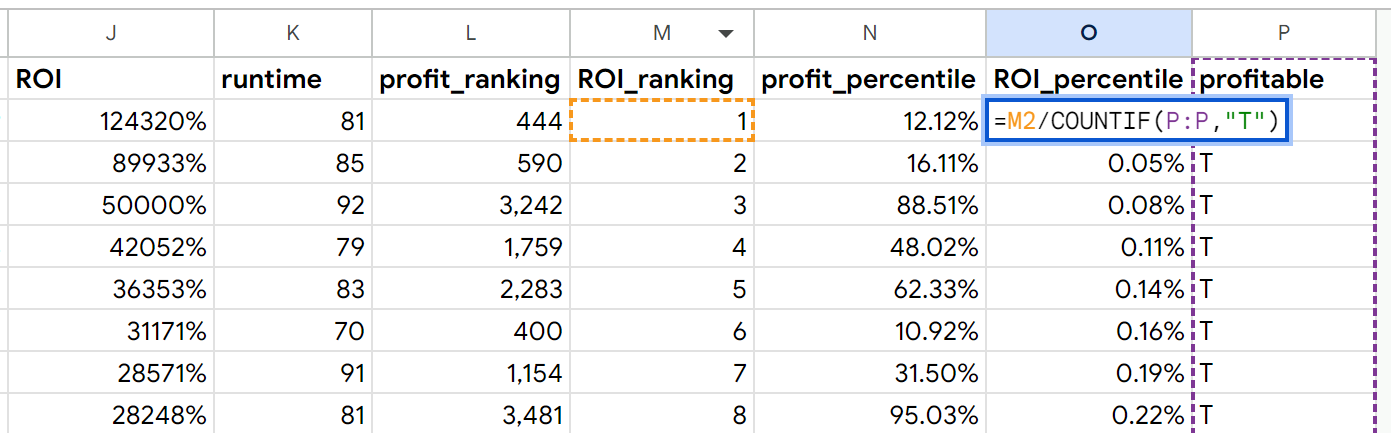
Task: Select profit_percentile cell 16.11%
Action: coord(869,163)
